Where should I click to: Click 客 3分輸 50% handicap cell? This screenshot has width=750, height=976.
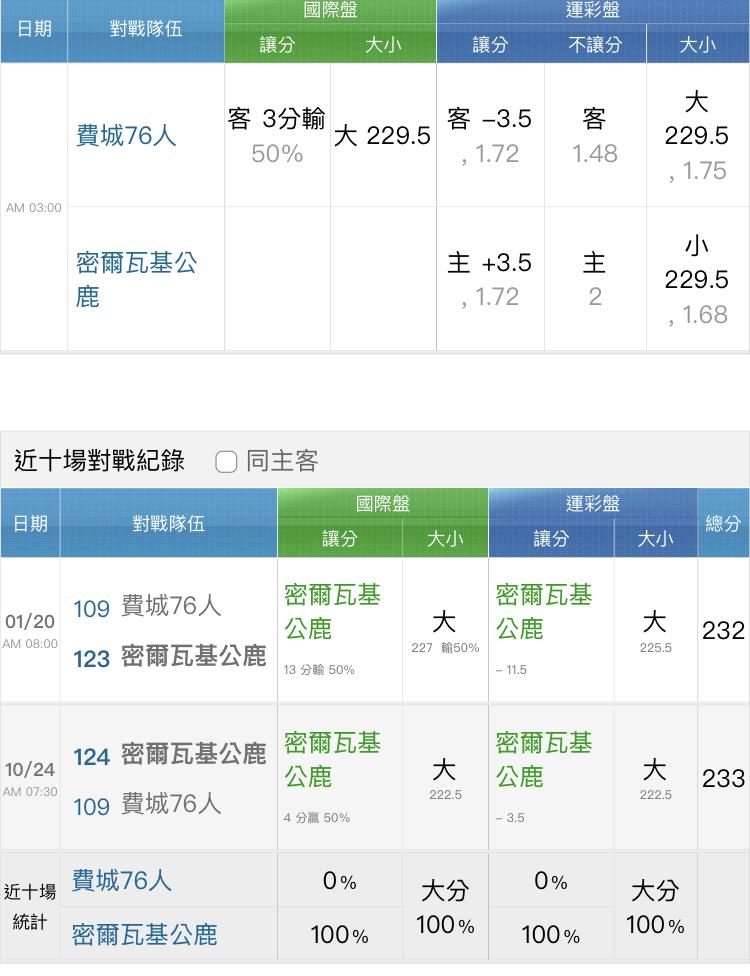pyautogui.click(x=277, y=135)
